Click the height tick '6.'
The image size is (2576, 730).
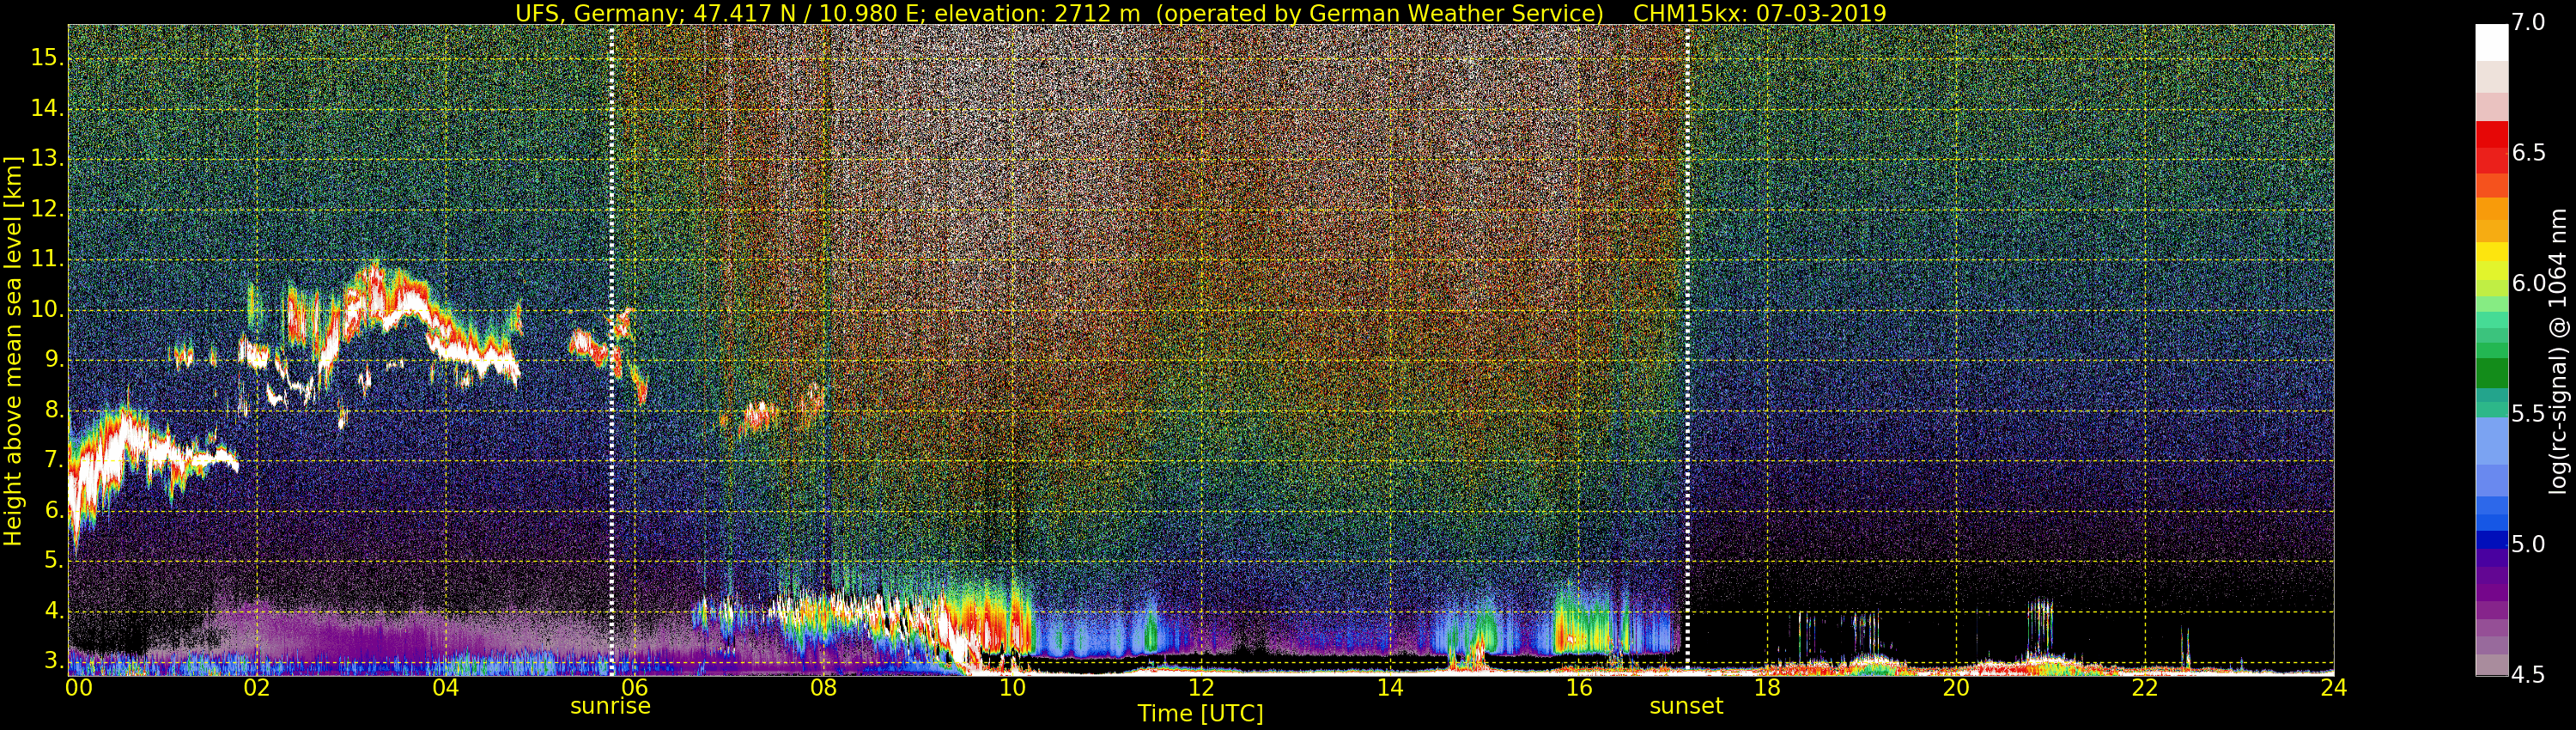52,511
